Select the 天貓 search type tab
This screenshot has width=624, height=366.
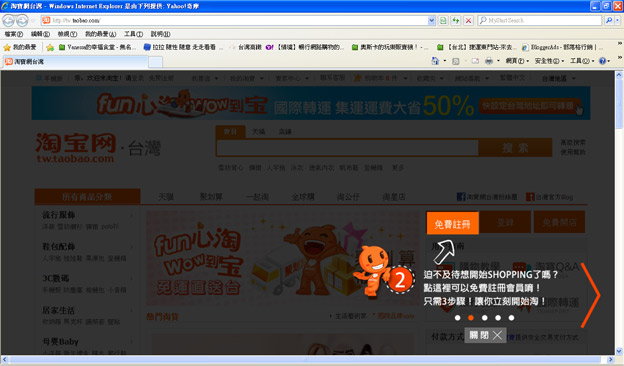(258, 132)
